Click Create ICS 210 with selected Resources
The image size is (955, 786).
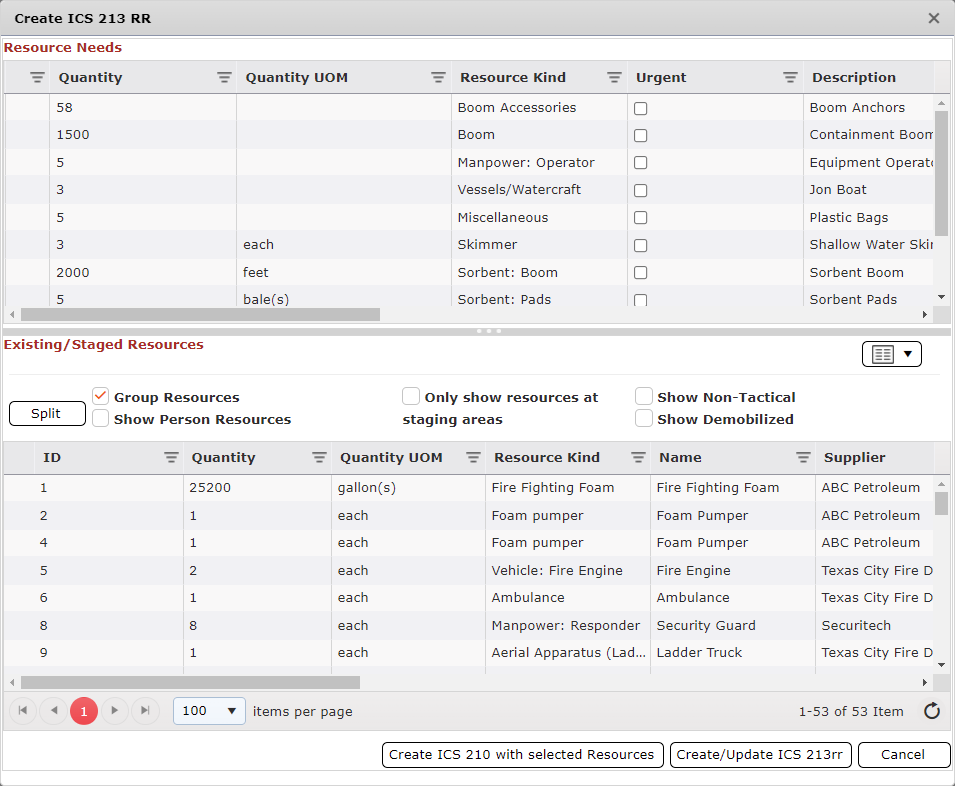click(x=522, y=755)
